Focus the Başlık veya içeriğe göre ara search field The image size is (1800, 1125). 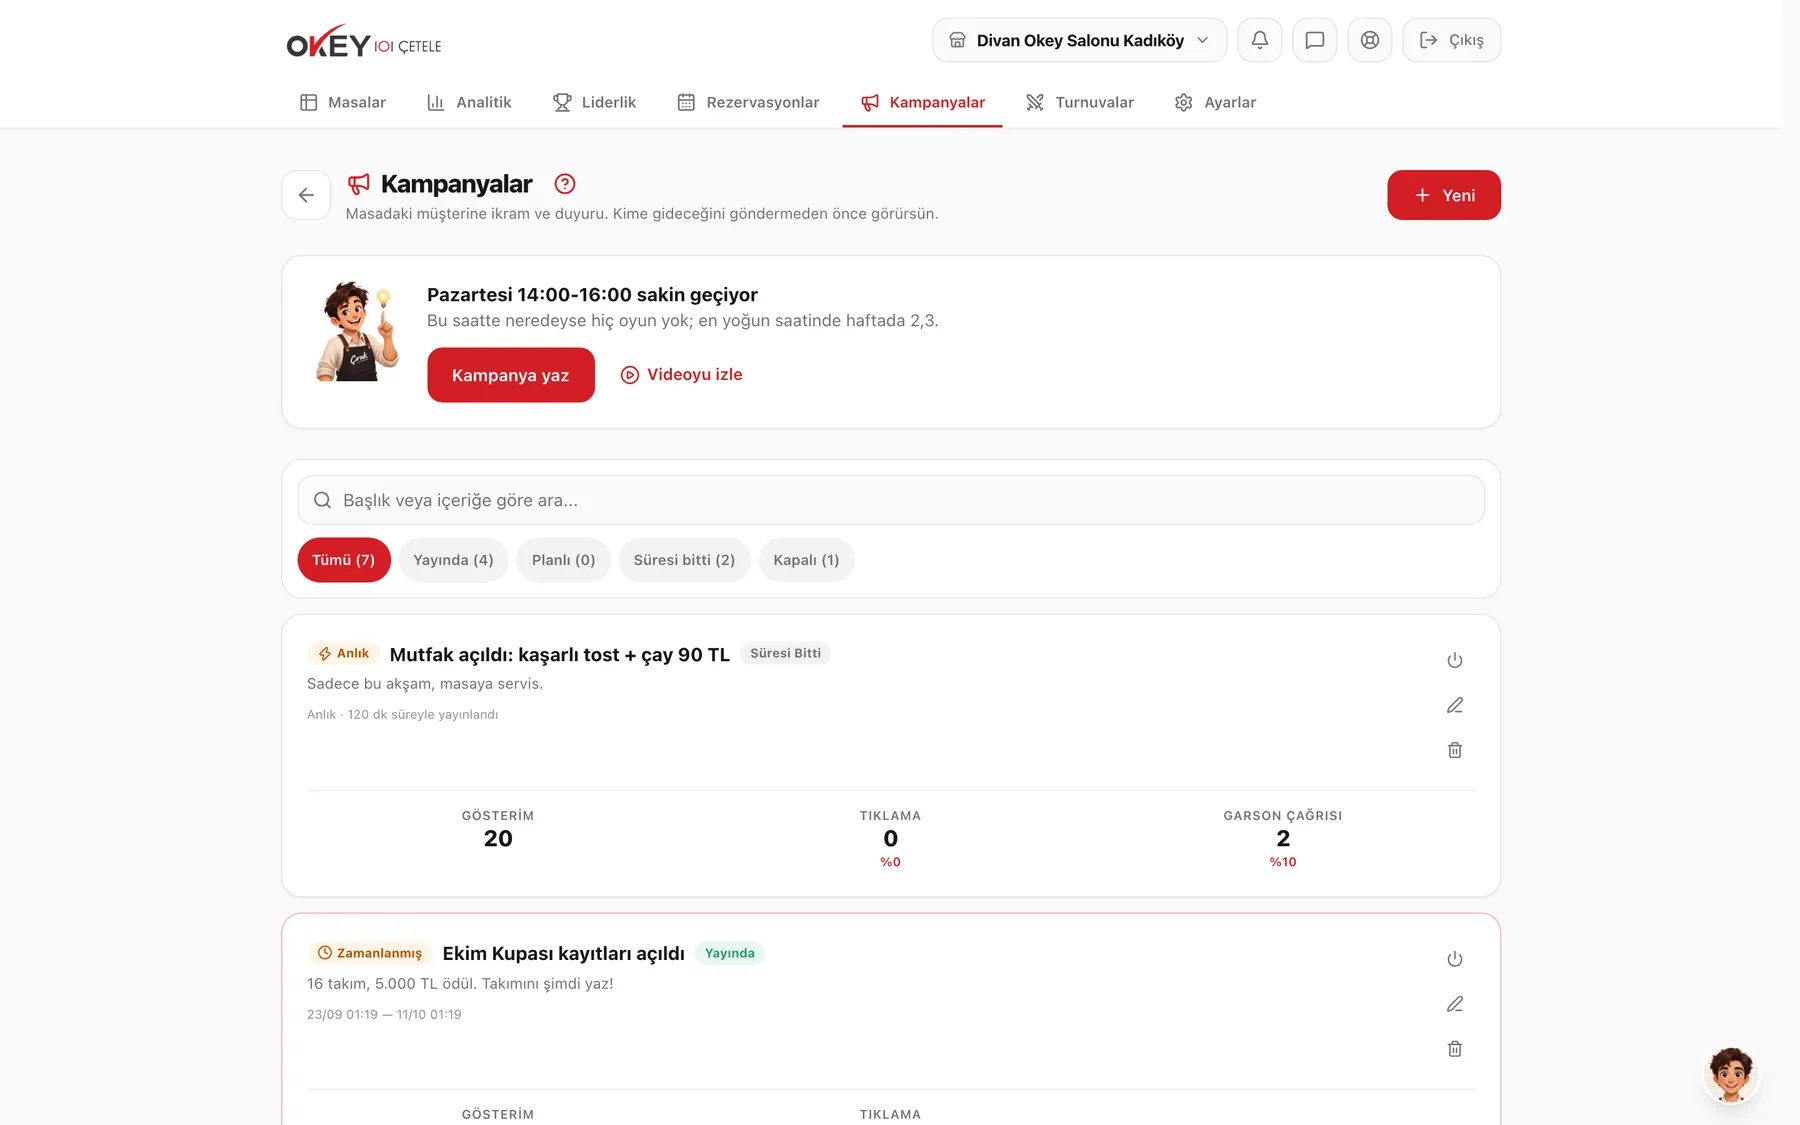pos(890,500)
